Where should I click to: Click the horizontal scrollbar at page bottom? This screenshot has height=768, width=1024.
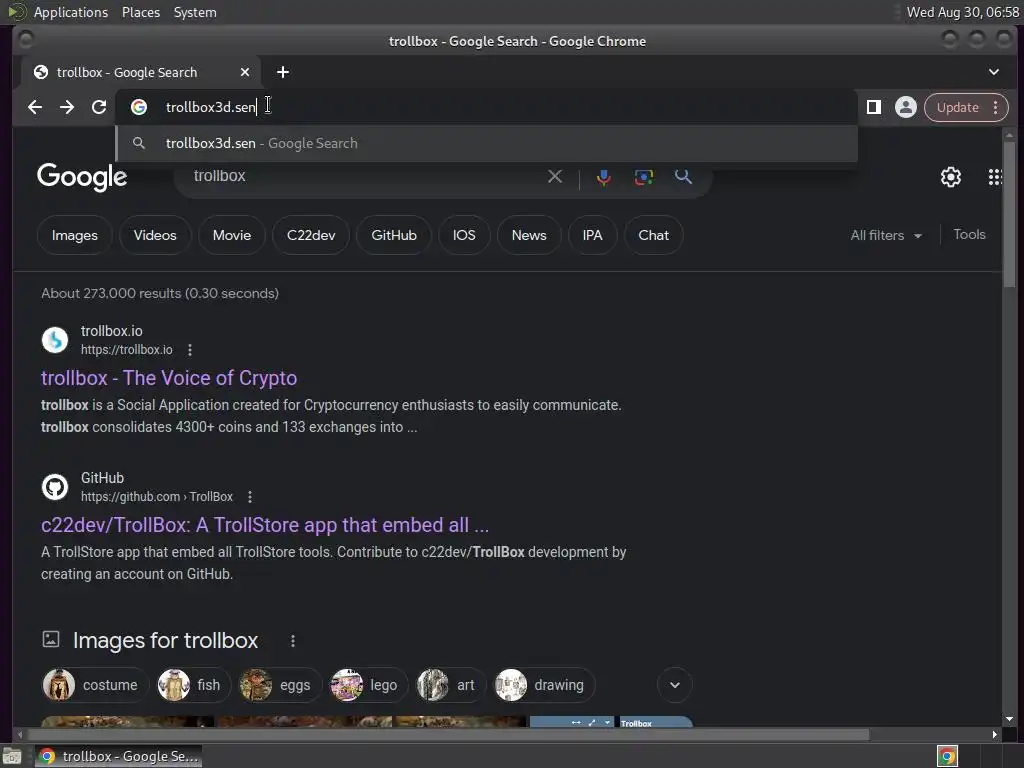pyautogui.click(x=447, y=735)
